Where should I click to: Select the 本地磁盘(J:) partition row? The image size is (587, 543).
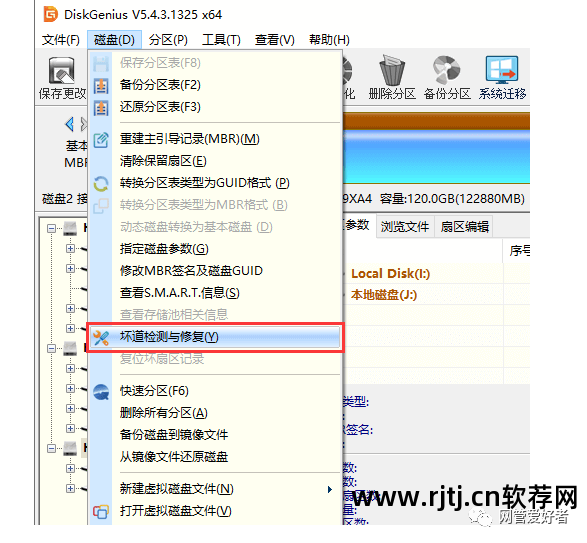click(x=436, y=295)
